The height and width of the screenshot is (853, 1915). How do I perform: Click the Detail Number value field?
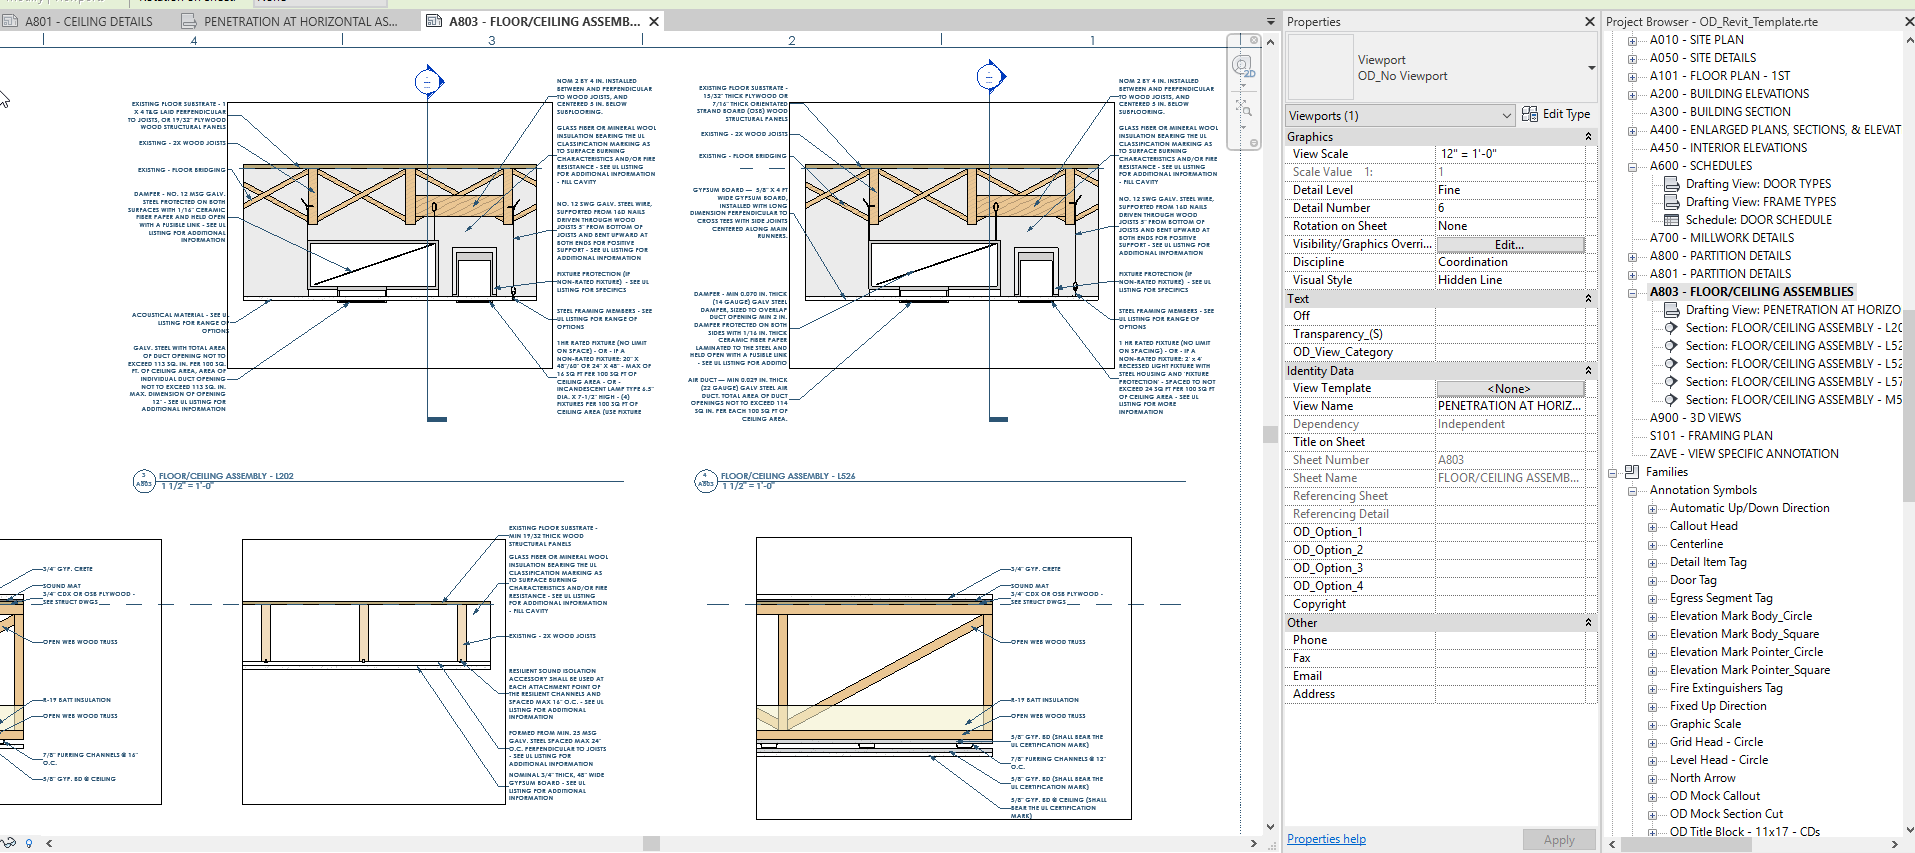point(1510,208)
